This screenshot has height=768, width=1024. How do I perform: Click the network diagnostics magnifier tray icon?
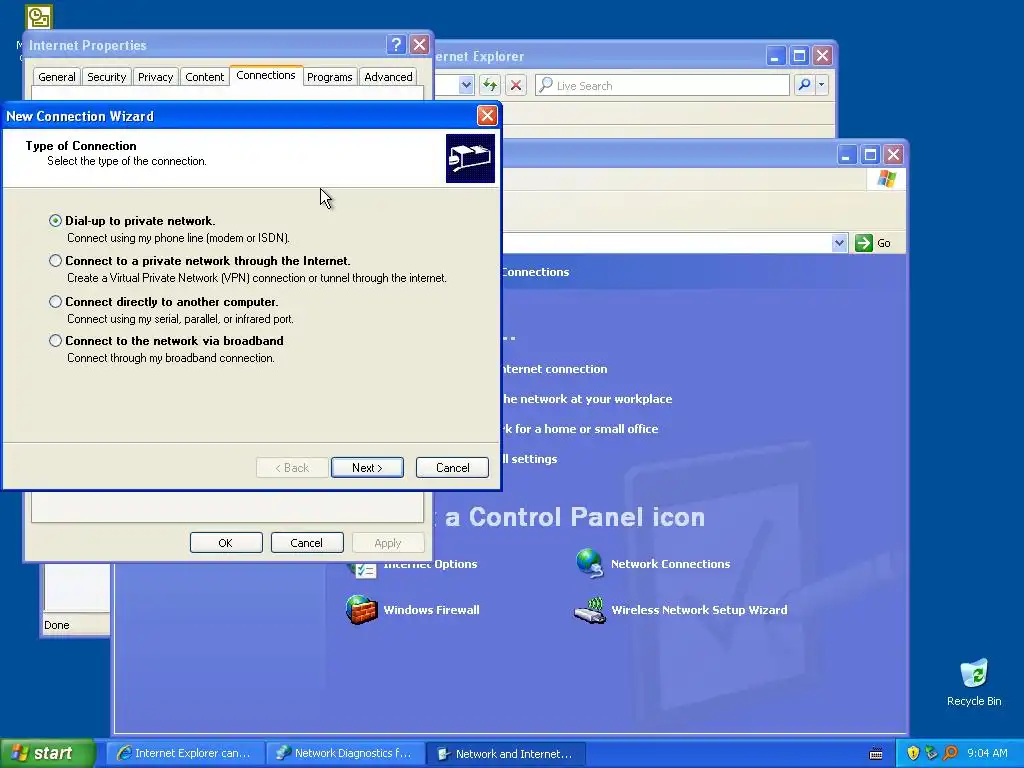(950, 753)
